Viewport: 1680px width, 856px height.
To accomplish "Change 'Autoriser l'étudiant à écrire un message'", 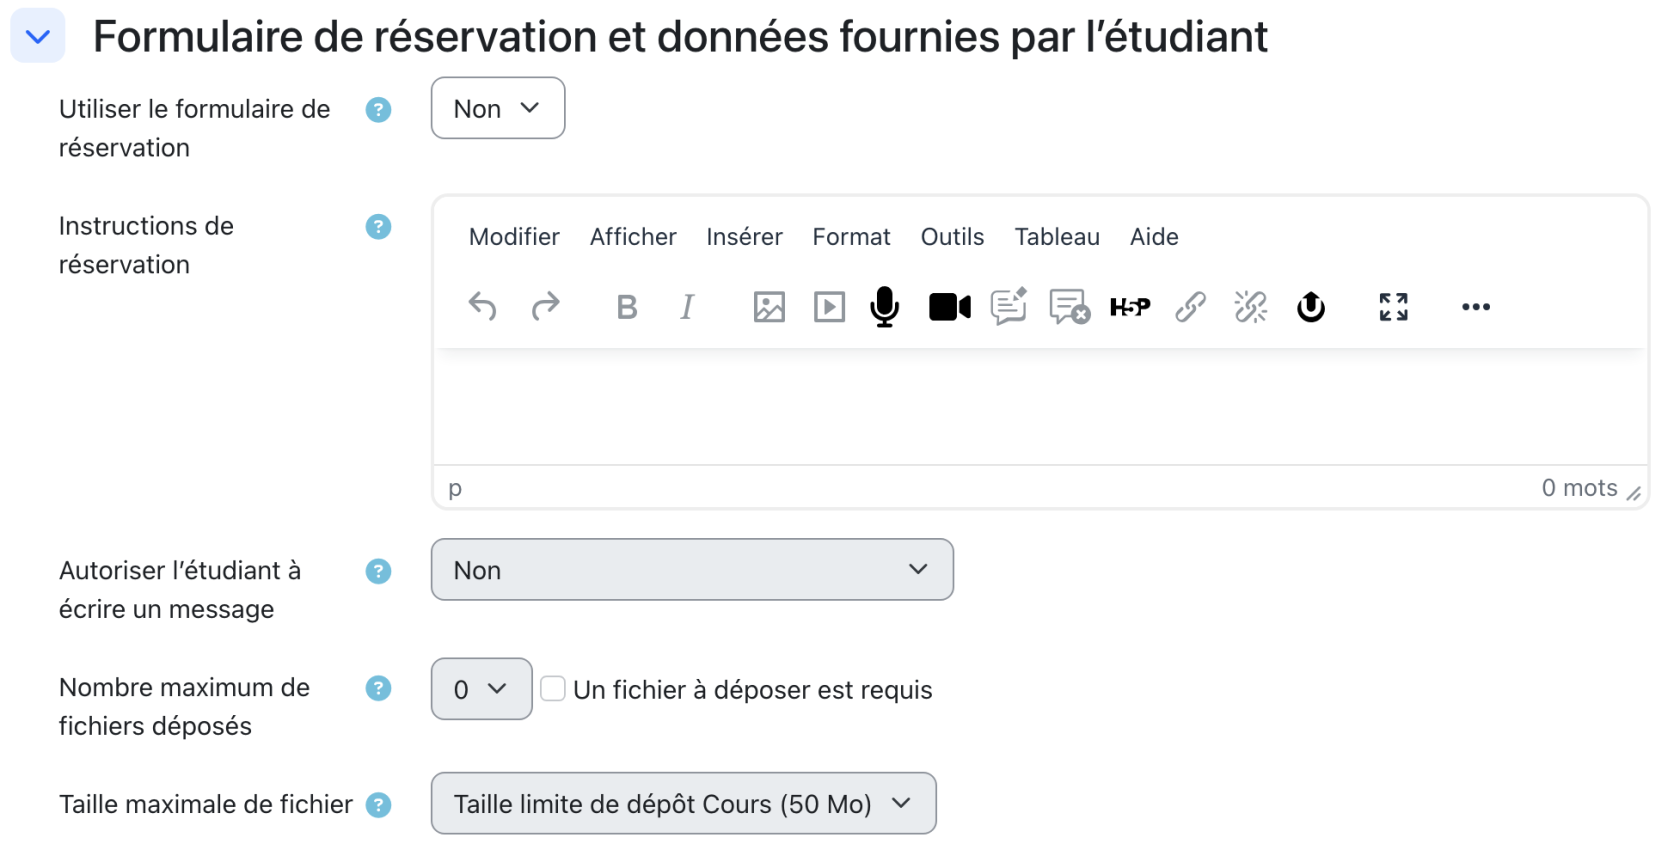I will [691, 569].
